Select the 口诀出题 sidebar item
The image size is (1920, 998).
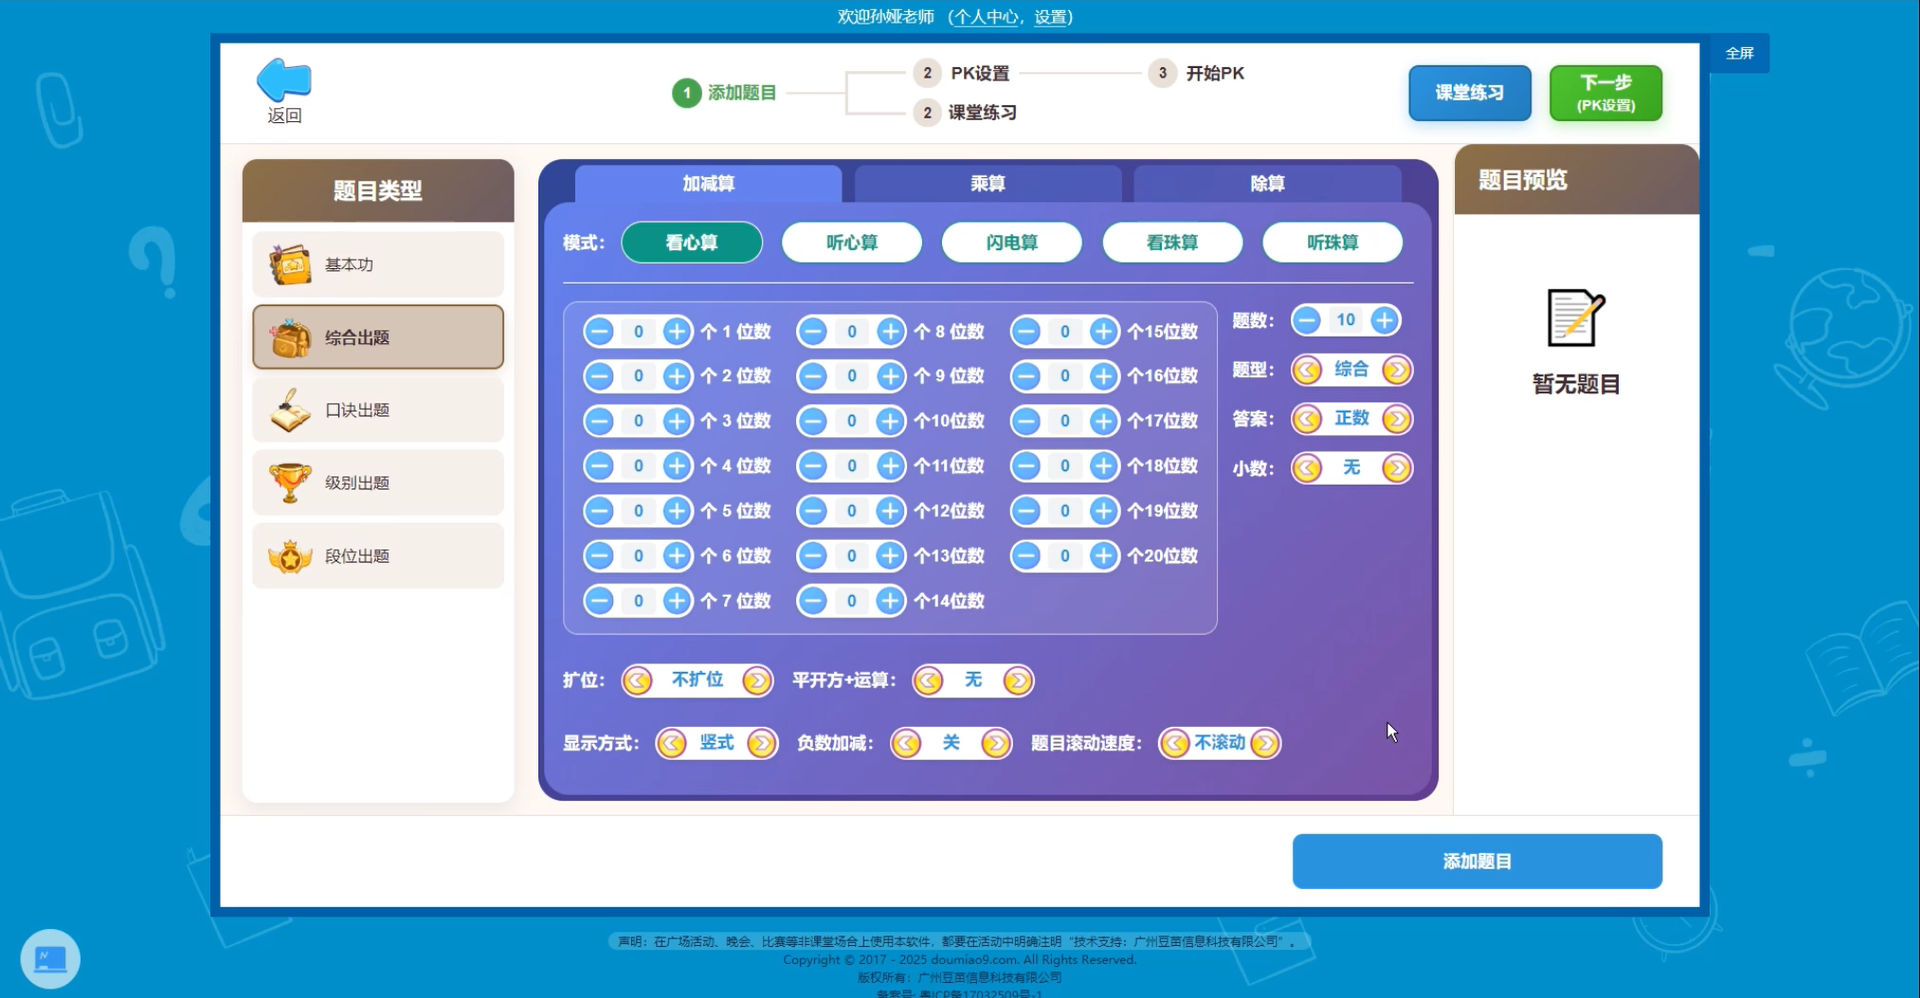tap(377, 409)
